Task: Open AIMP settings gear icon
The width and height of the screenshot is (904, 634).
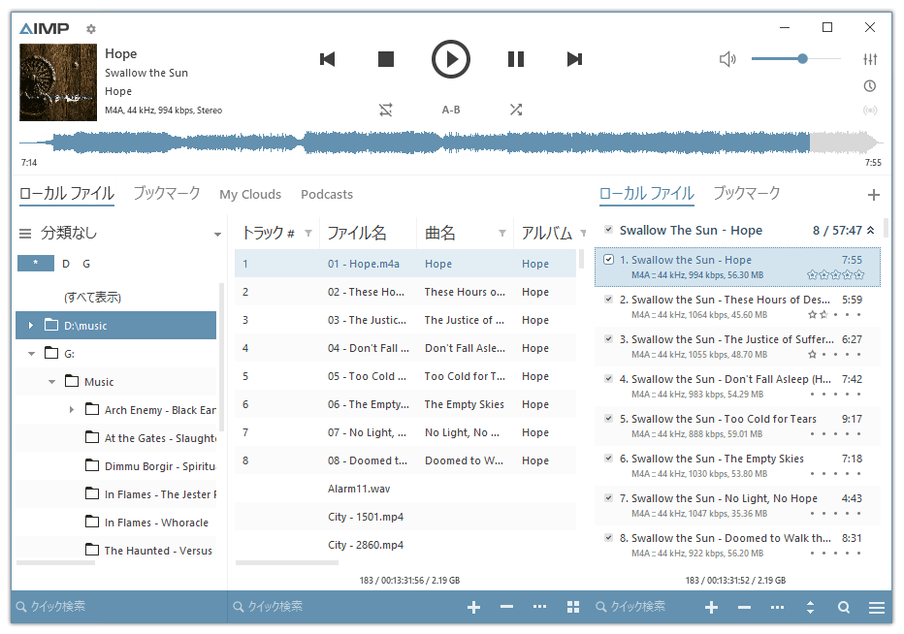Action: (91, 28)
